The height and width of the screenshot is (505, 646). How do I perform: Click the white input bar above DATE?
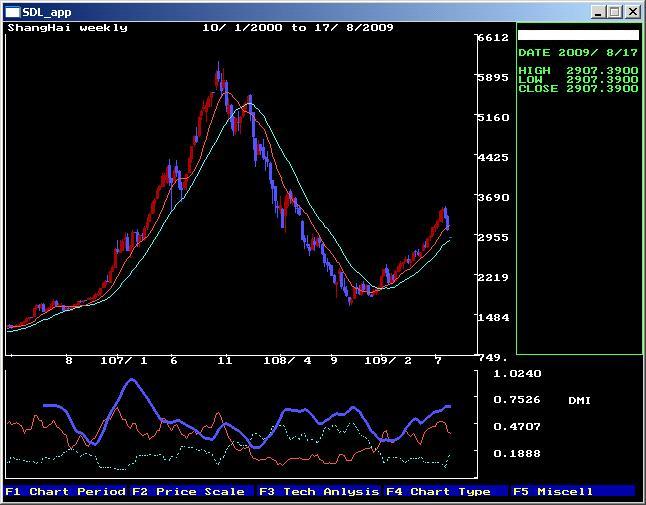(x=578, y=35)
